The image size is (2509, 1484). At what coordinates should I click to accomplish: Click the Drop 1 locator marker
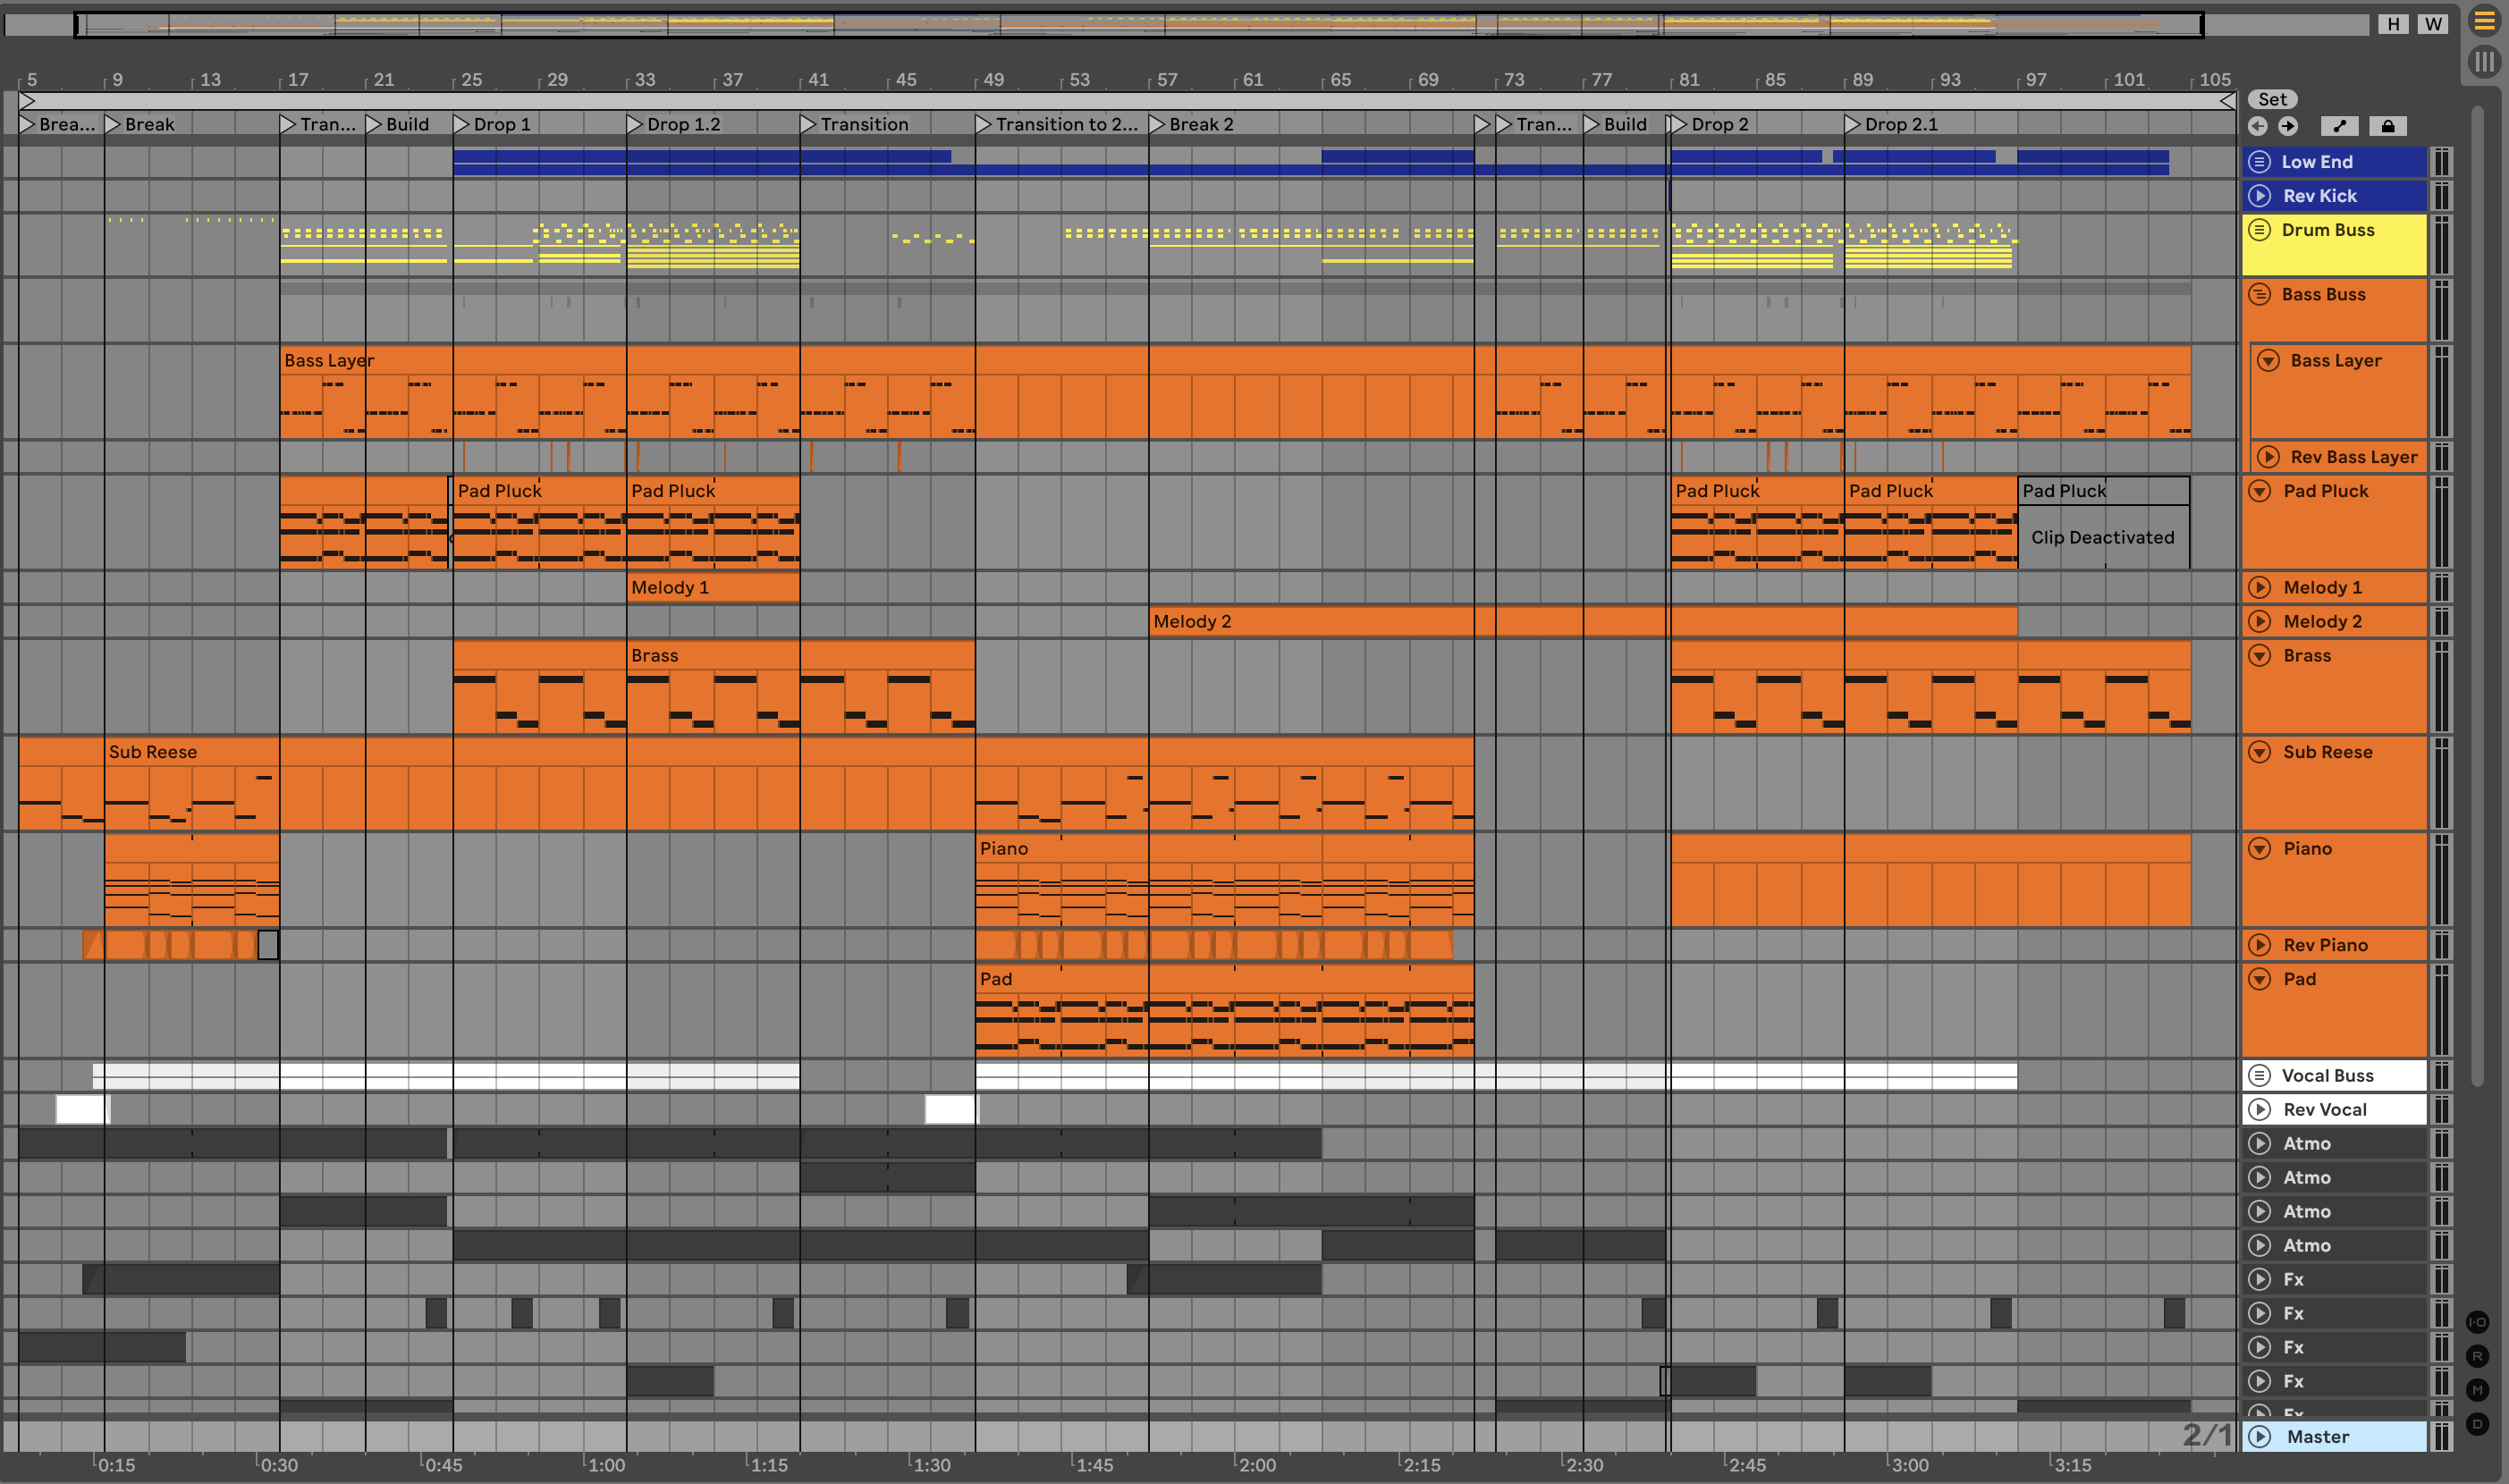[462, 124]
